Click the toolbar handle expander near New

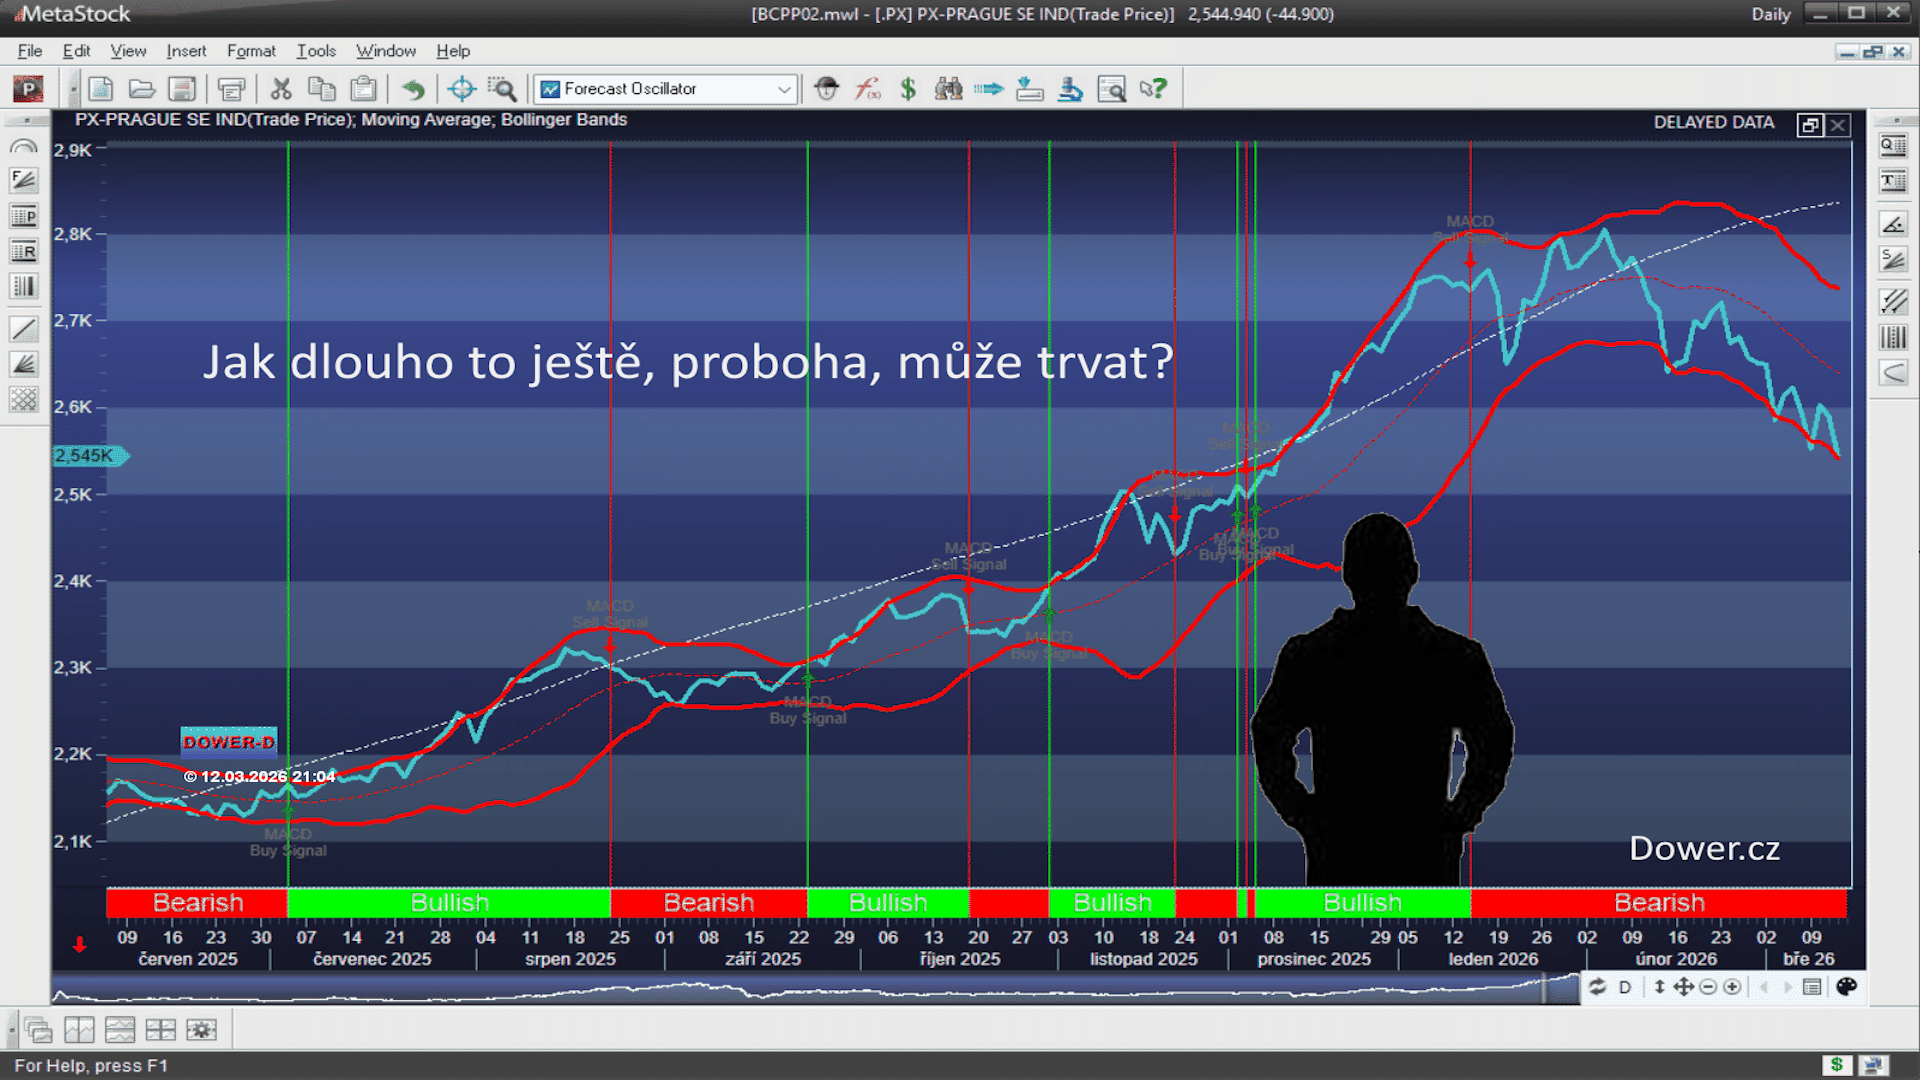73,89
